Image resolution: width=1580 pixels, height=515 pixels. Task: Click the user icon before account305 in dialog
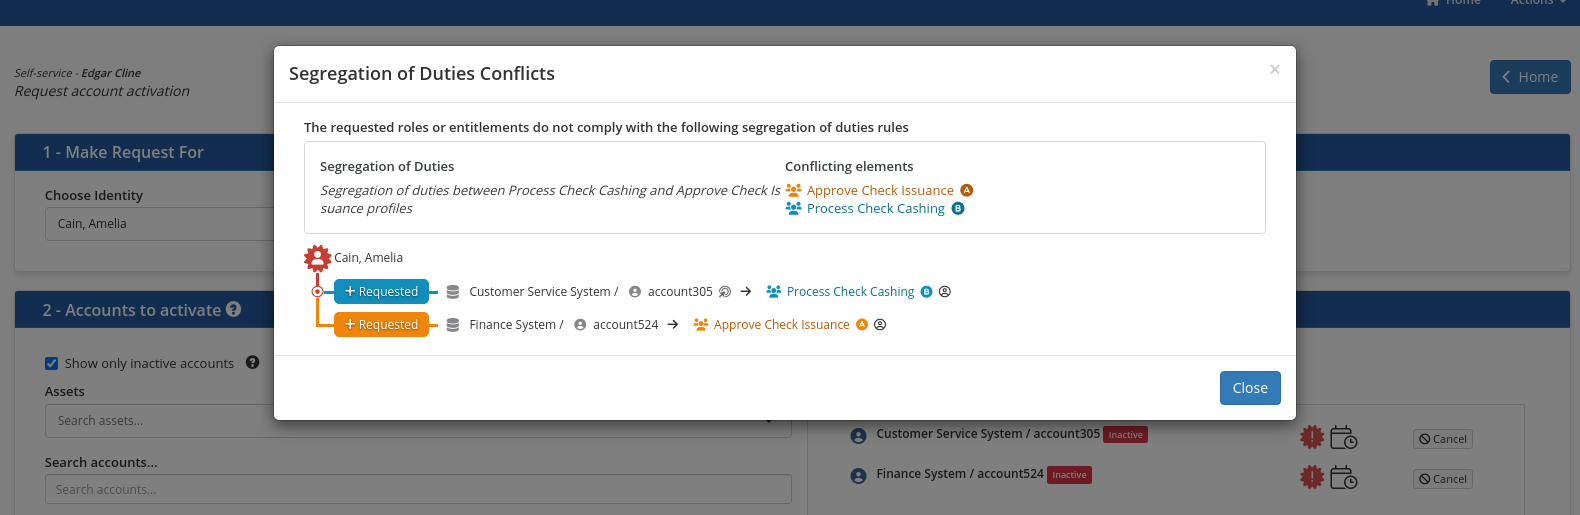coord(635,292)
